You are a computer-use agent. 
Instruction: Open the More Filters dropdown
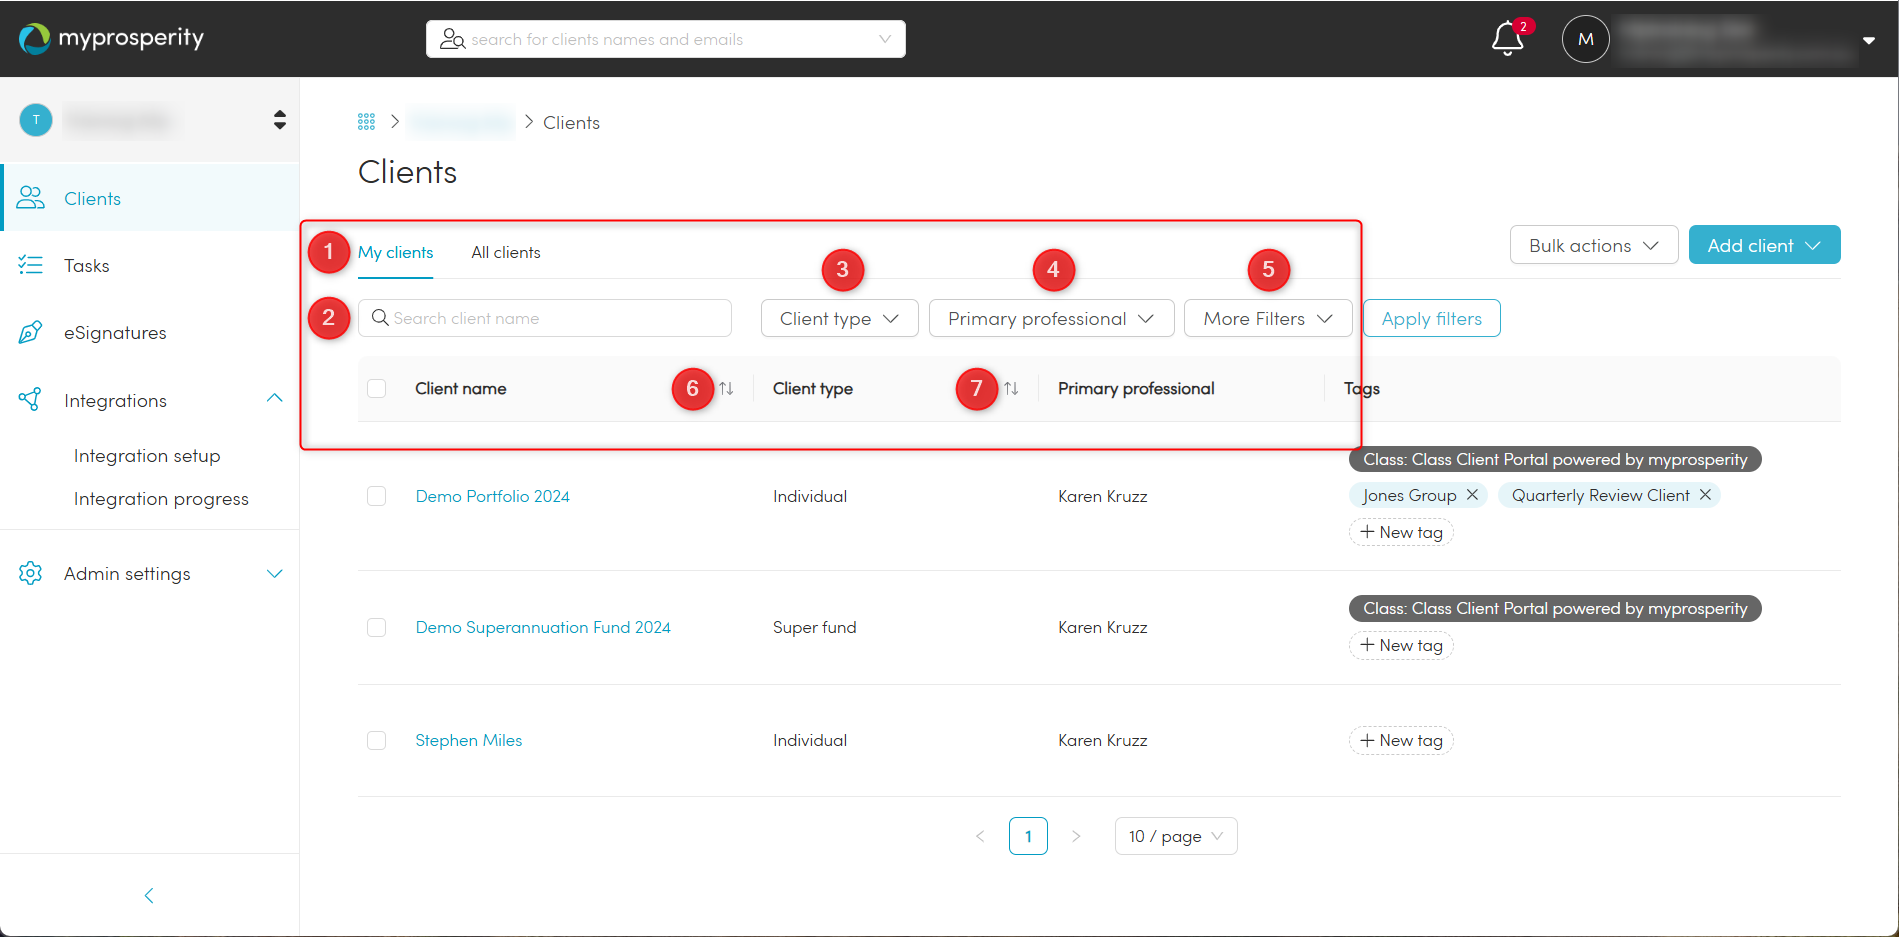1268,318
